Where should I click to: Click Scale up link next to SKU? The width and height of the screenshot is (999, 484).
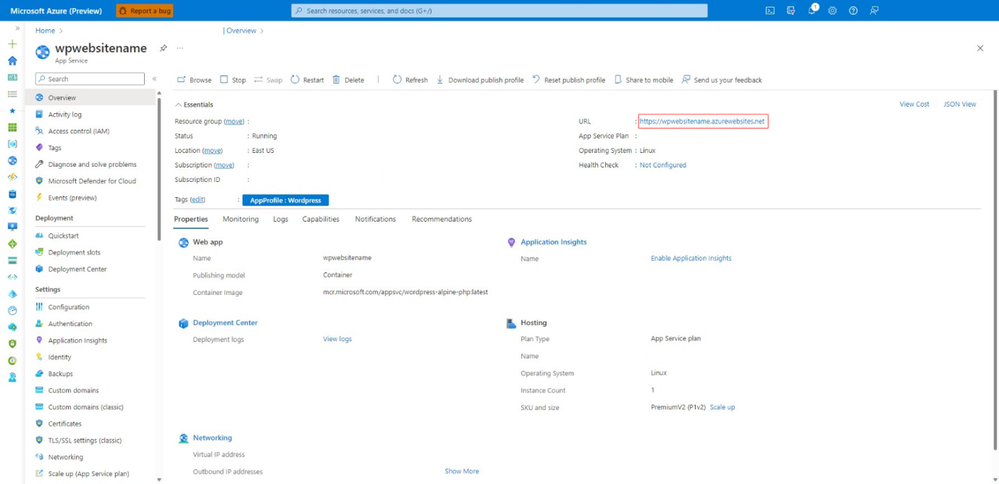722,407
